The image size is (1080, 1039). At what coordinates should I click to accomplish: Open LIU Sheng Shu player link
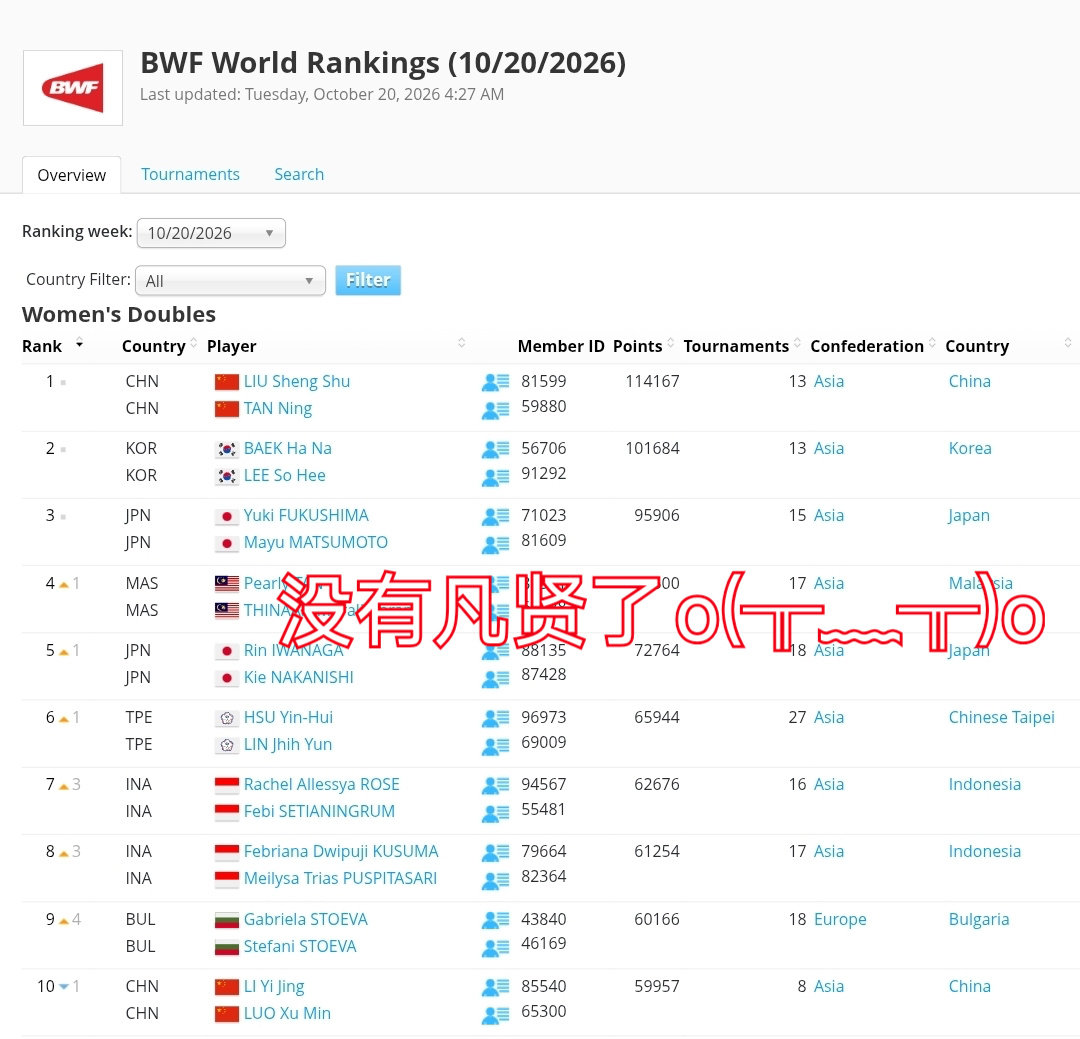[x=297, y=381]
